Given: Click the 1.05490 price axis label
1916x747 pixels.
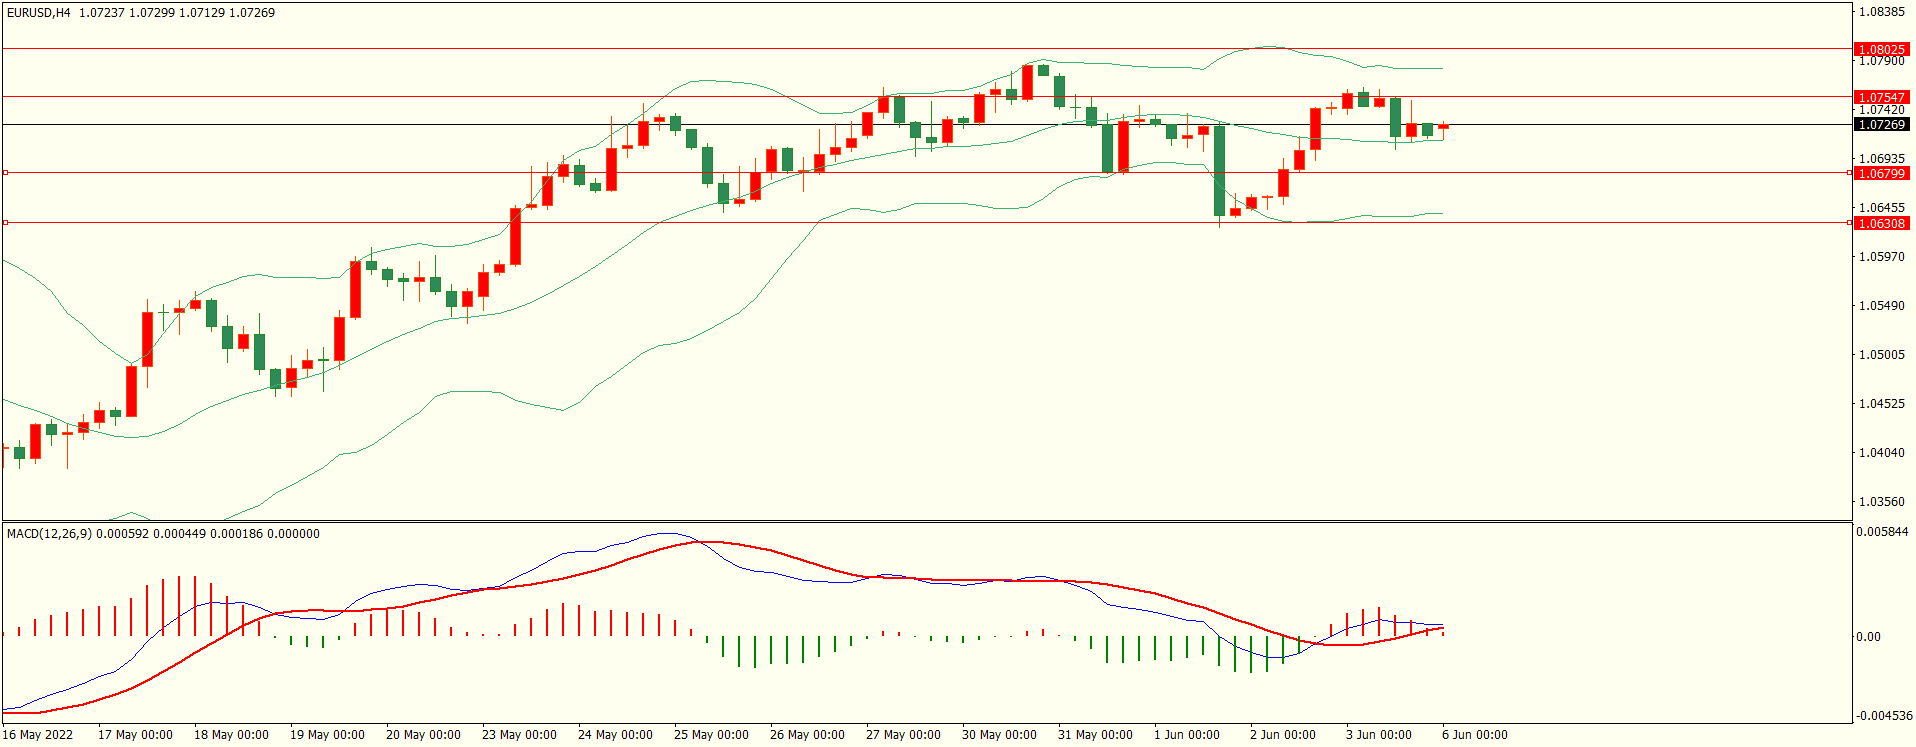Looking at the screenshot, I should click(1882, 306).
